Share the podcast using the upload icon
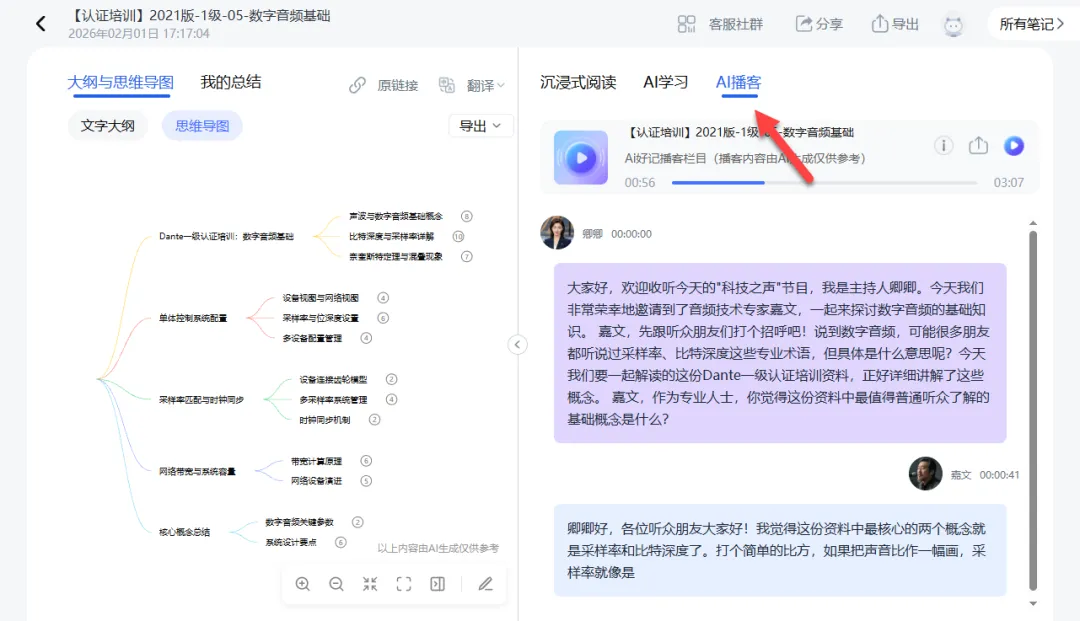1080x621 pixels. pos(978,146)
